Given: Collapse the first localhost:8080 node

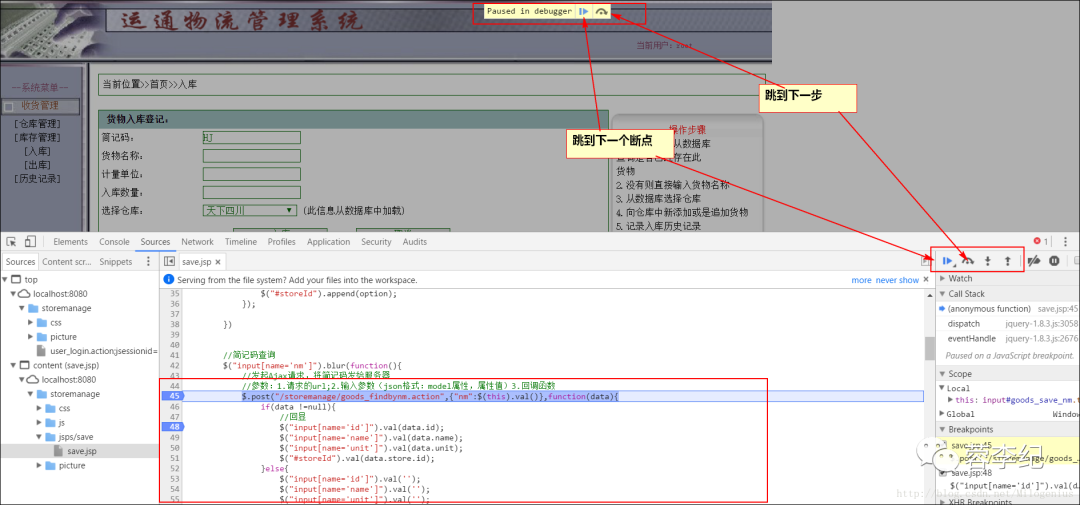Looking at the screenshot, I should click(x=13, y=293).
